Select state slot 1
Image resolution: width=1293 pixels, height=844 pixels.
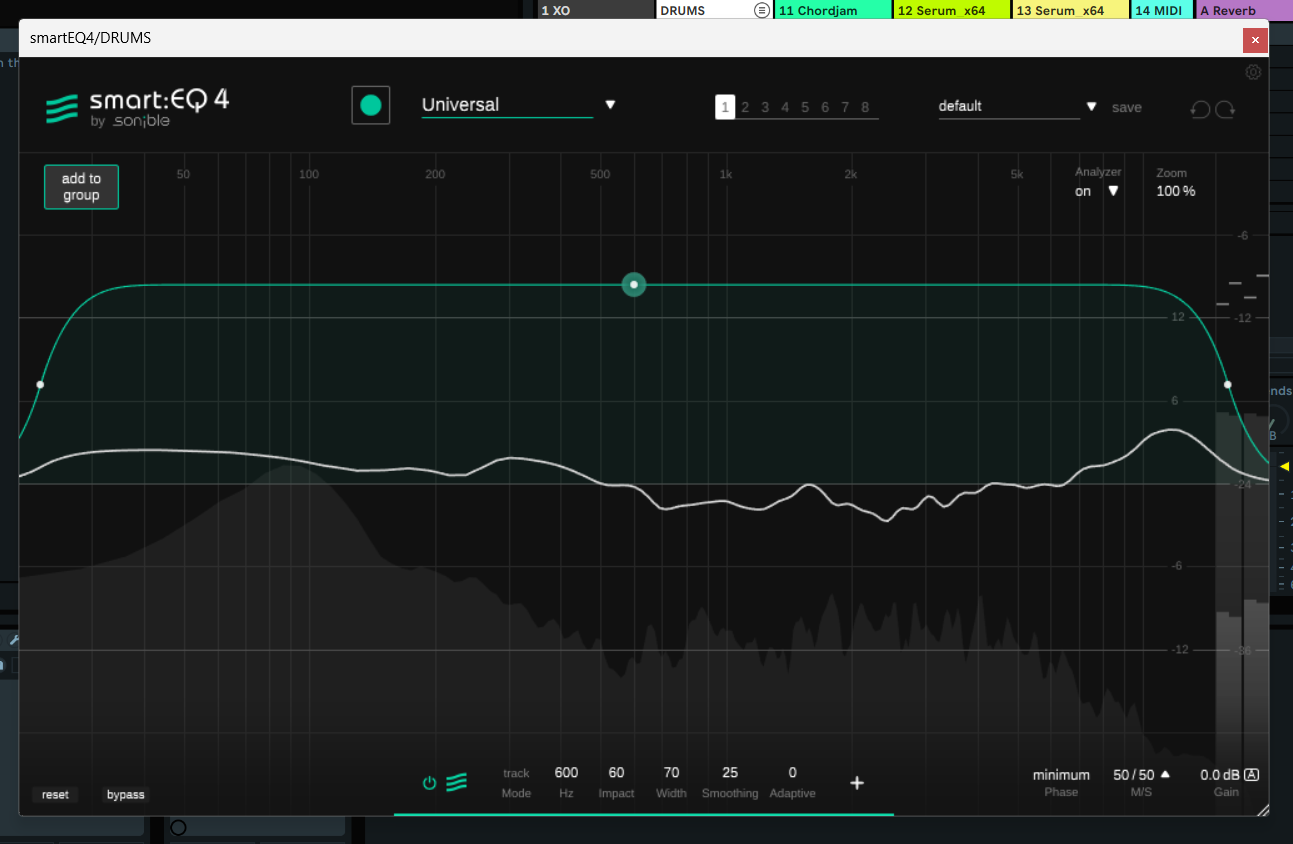725,107
